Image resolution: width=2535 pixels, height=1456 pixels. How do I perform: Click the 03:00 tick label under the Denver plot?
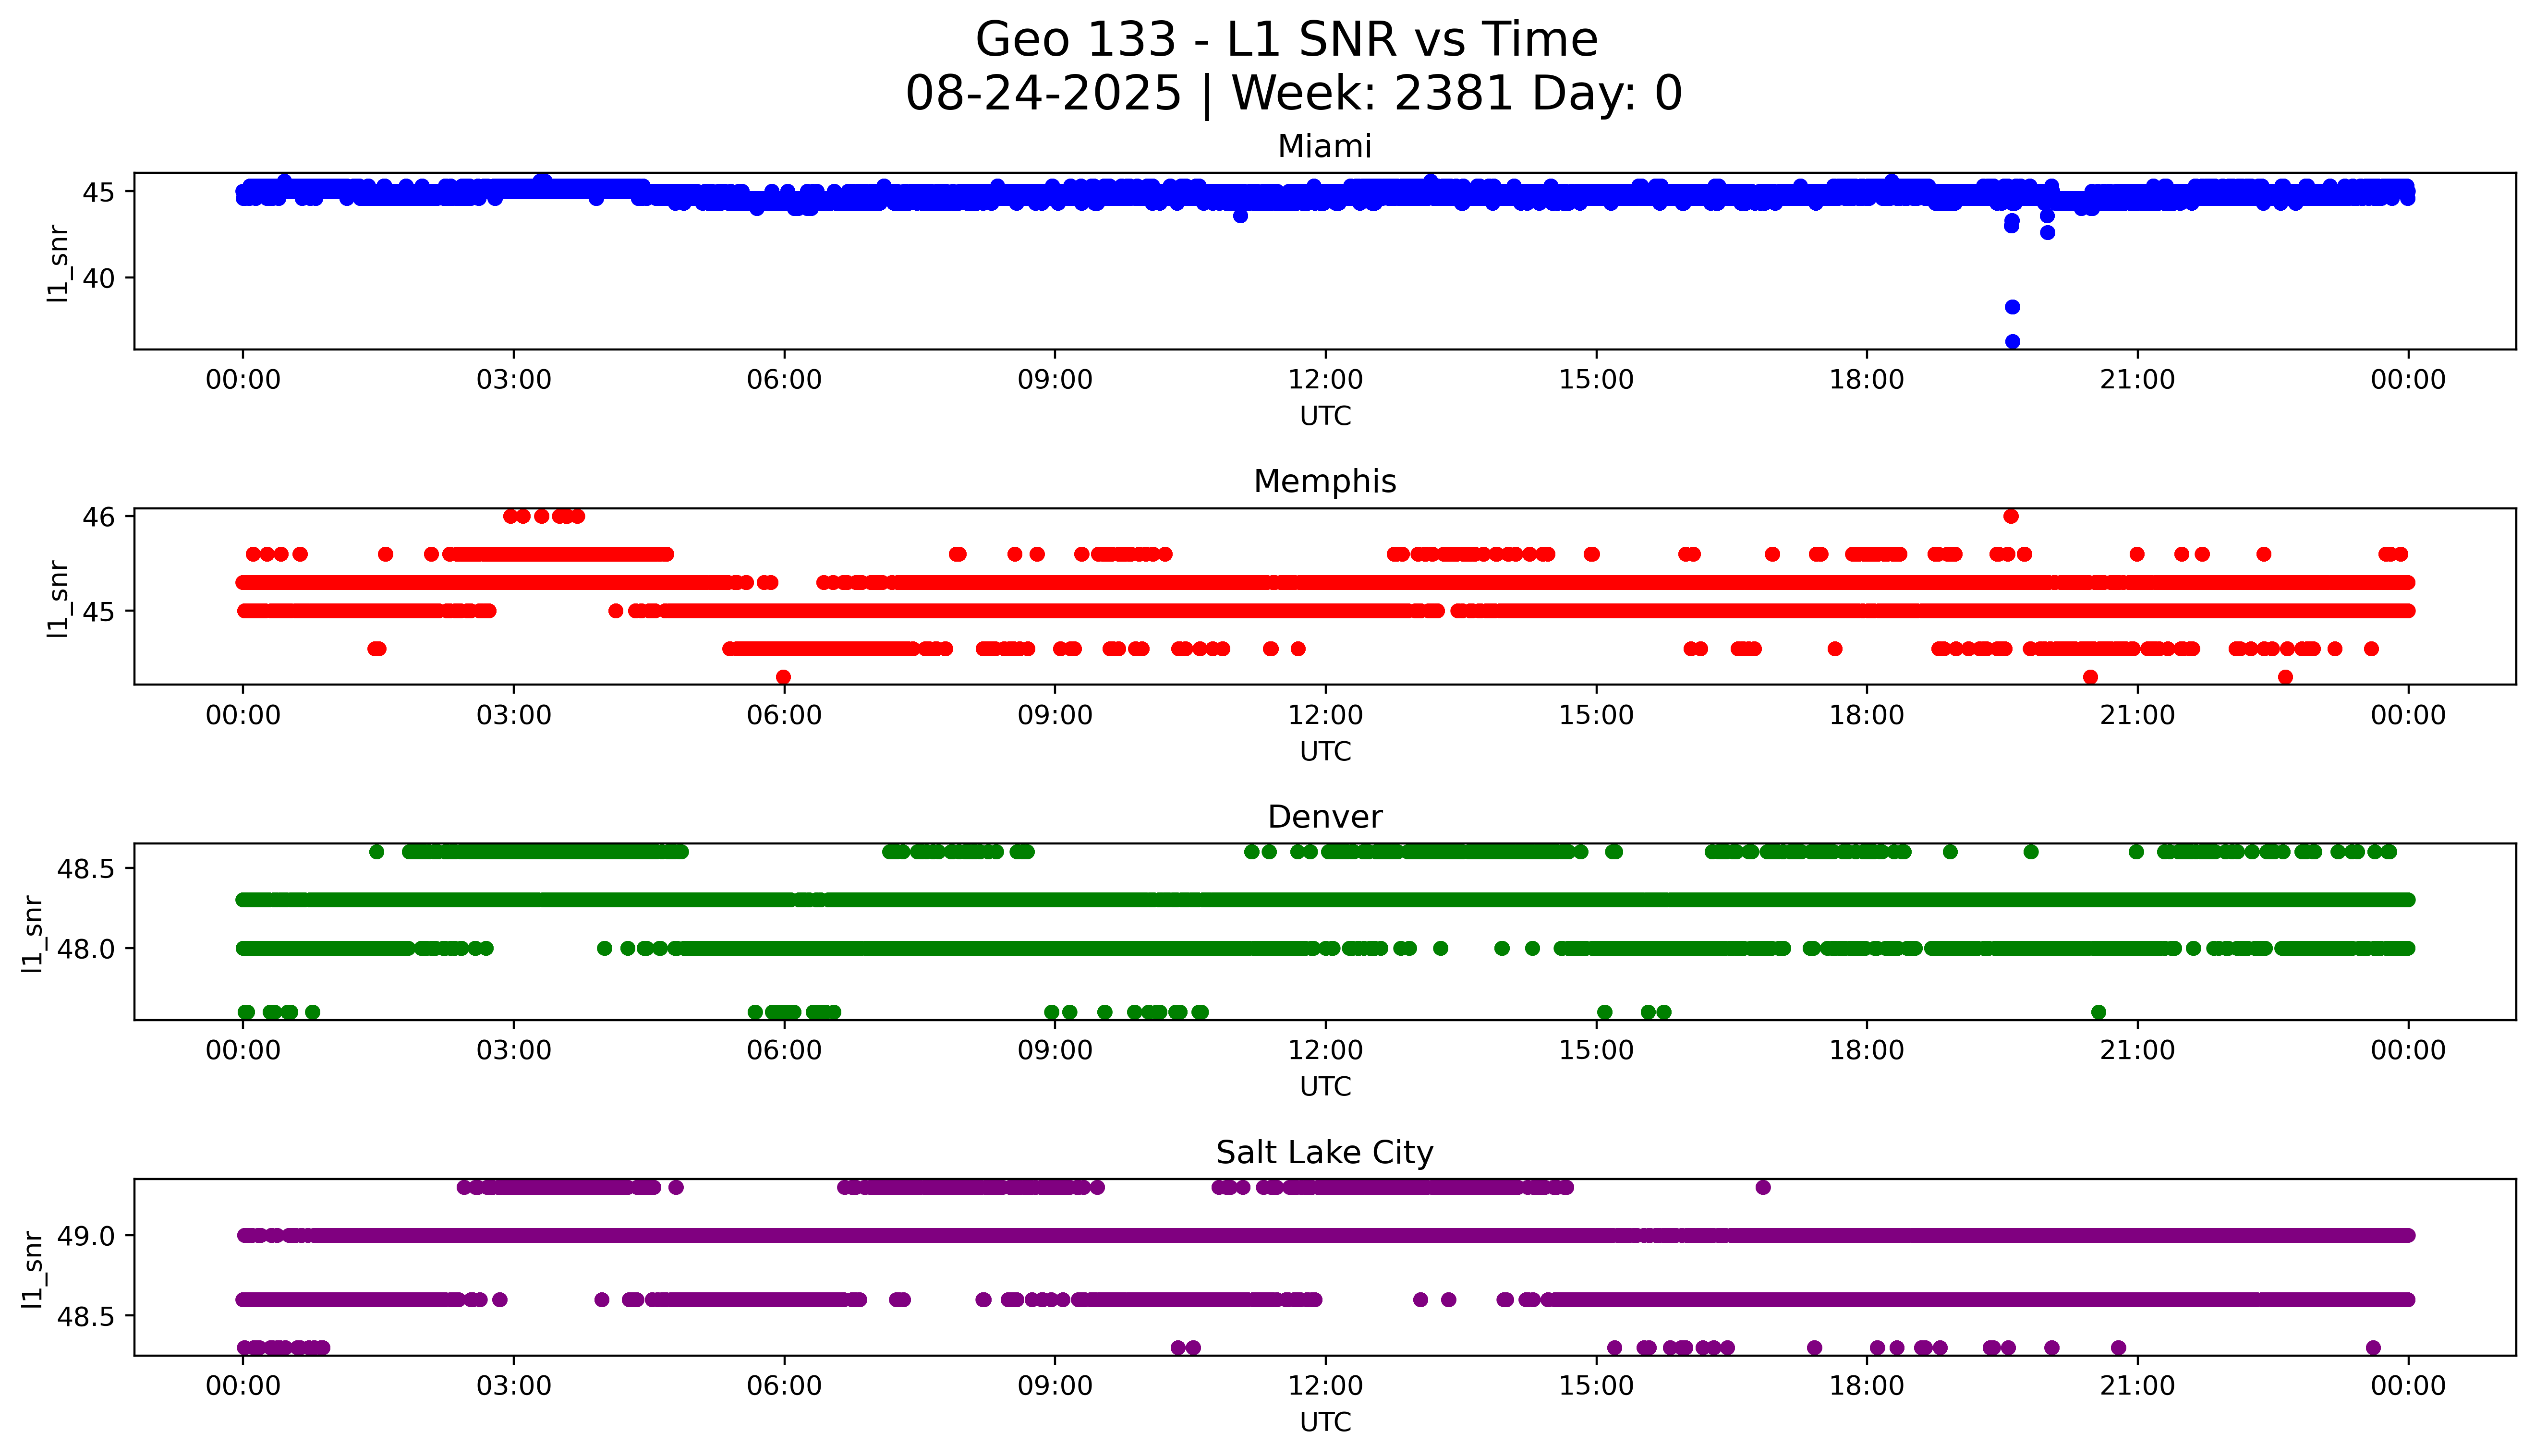pos(513,1050)
